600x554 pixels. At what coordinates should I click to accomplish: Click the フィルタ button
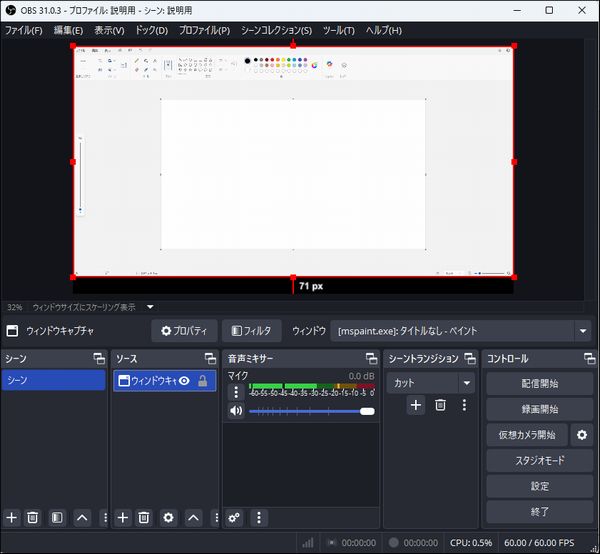click(x=251, y=331)
